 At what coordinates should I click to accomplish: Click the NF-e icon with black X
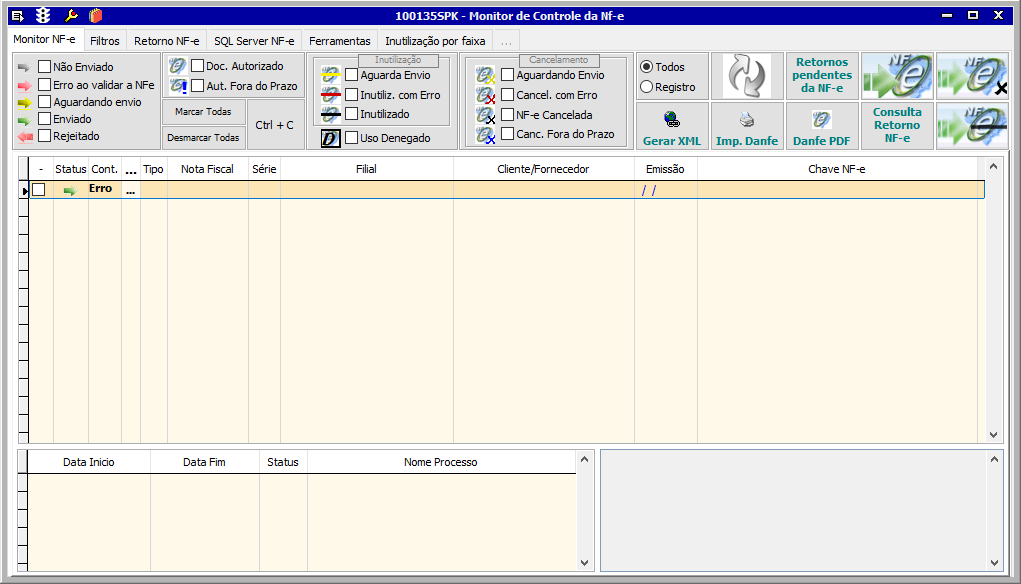coord(972,76)
